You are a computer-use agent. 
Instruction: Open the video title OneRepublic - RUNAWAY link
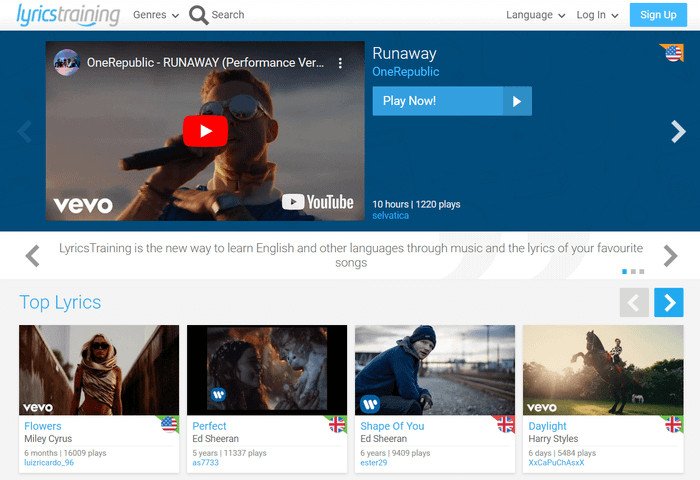coord(205,63)
